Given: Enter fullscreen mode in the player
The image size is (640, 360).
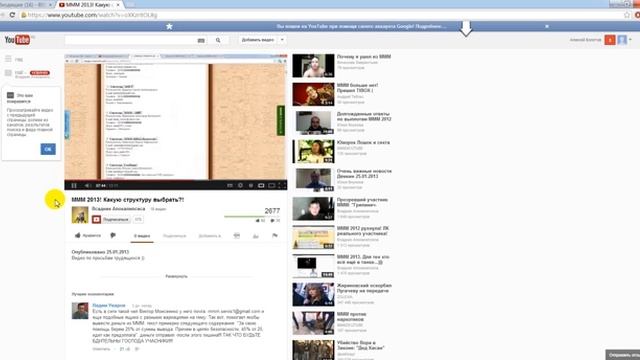Looking at the screenshot, I should tap(282, 186).
